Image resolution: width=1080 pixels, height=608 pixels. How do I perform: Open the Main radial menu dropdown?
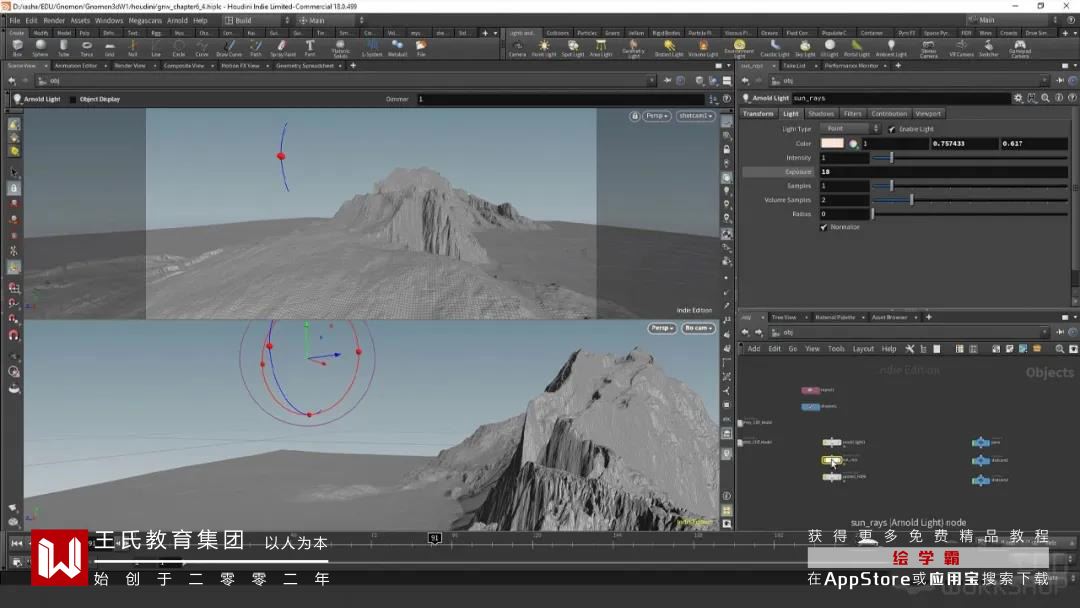[x=330, y=21]
